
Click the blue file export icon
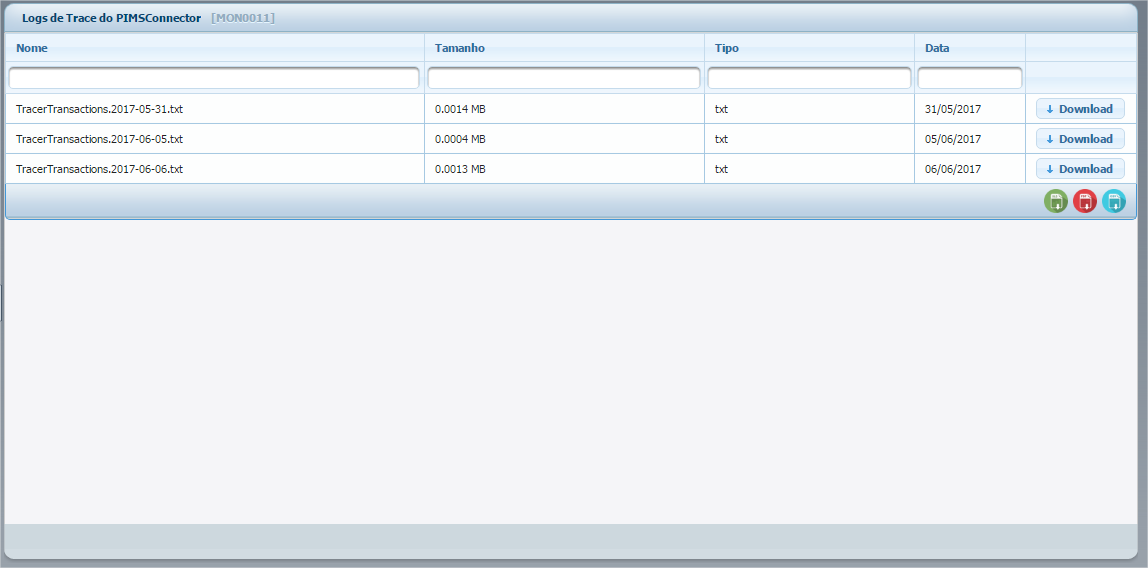(x=1114, y=201)
